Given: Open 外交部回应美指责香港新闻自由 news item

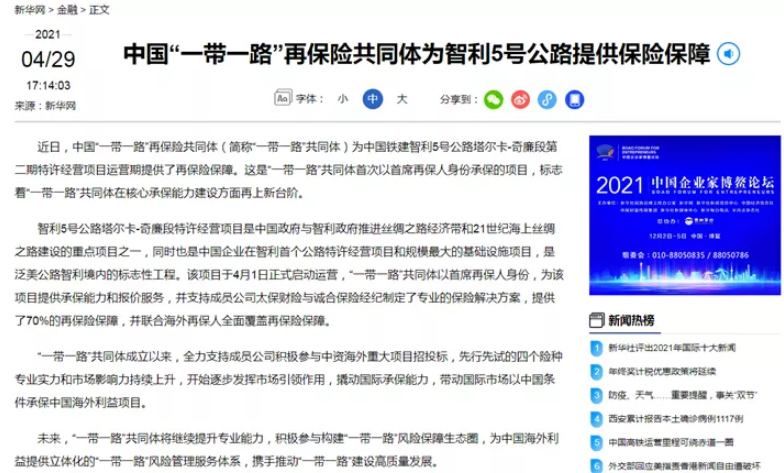Looking at the screenshot, I should [x=684, y=466].
